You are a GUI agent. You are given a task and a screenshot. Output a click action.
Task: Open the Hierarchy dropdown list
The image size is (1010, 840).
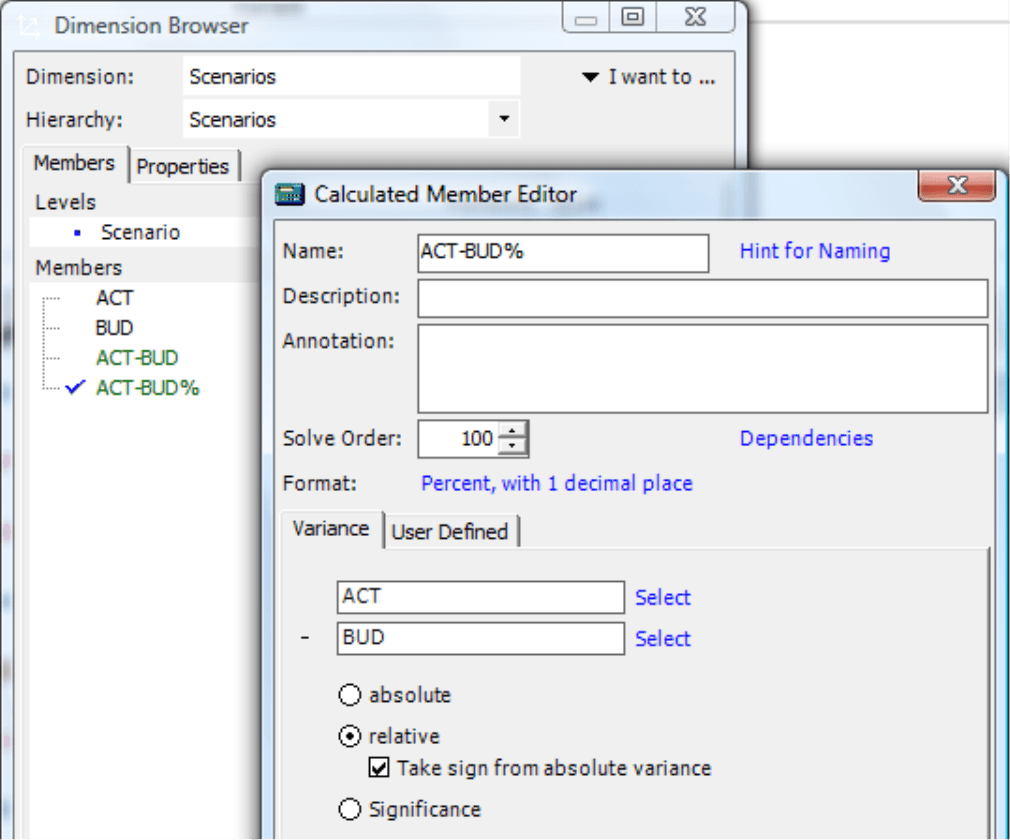tap(503, 120)
